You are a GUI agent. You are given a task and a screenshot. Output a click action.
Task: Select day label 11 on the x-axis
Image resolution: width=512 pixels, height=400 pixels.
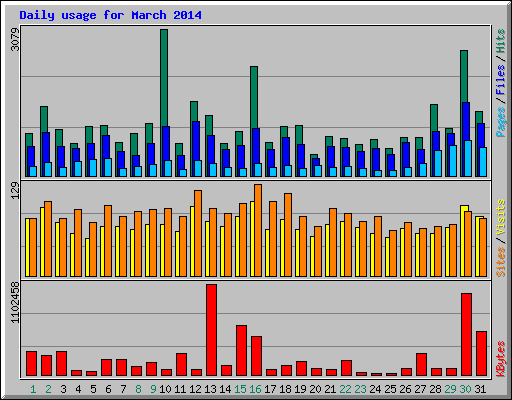tap(180, 389)
